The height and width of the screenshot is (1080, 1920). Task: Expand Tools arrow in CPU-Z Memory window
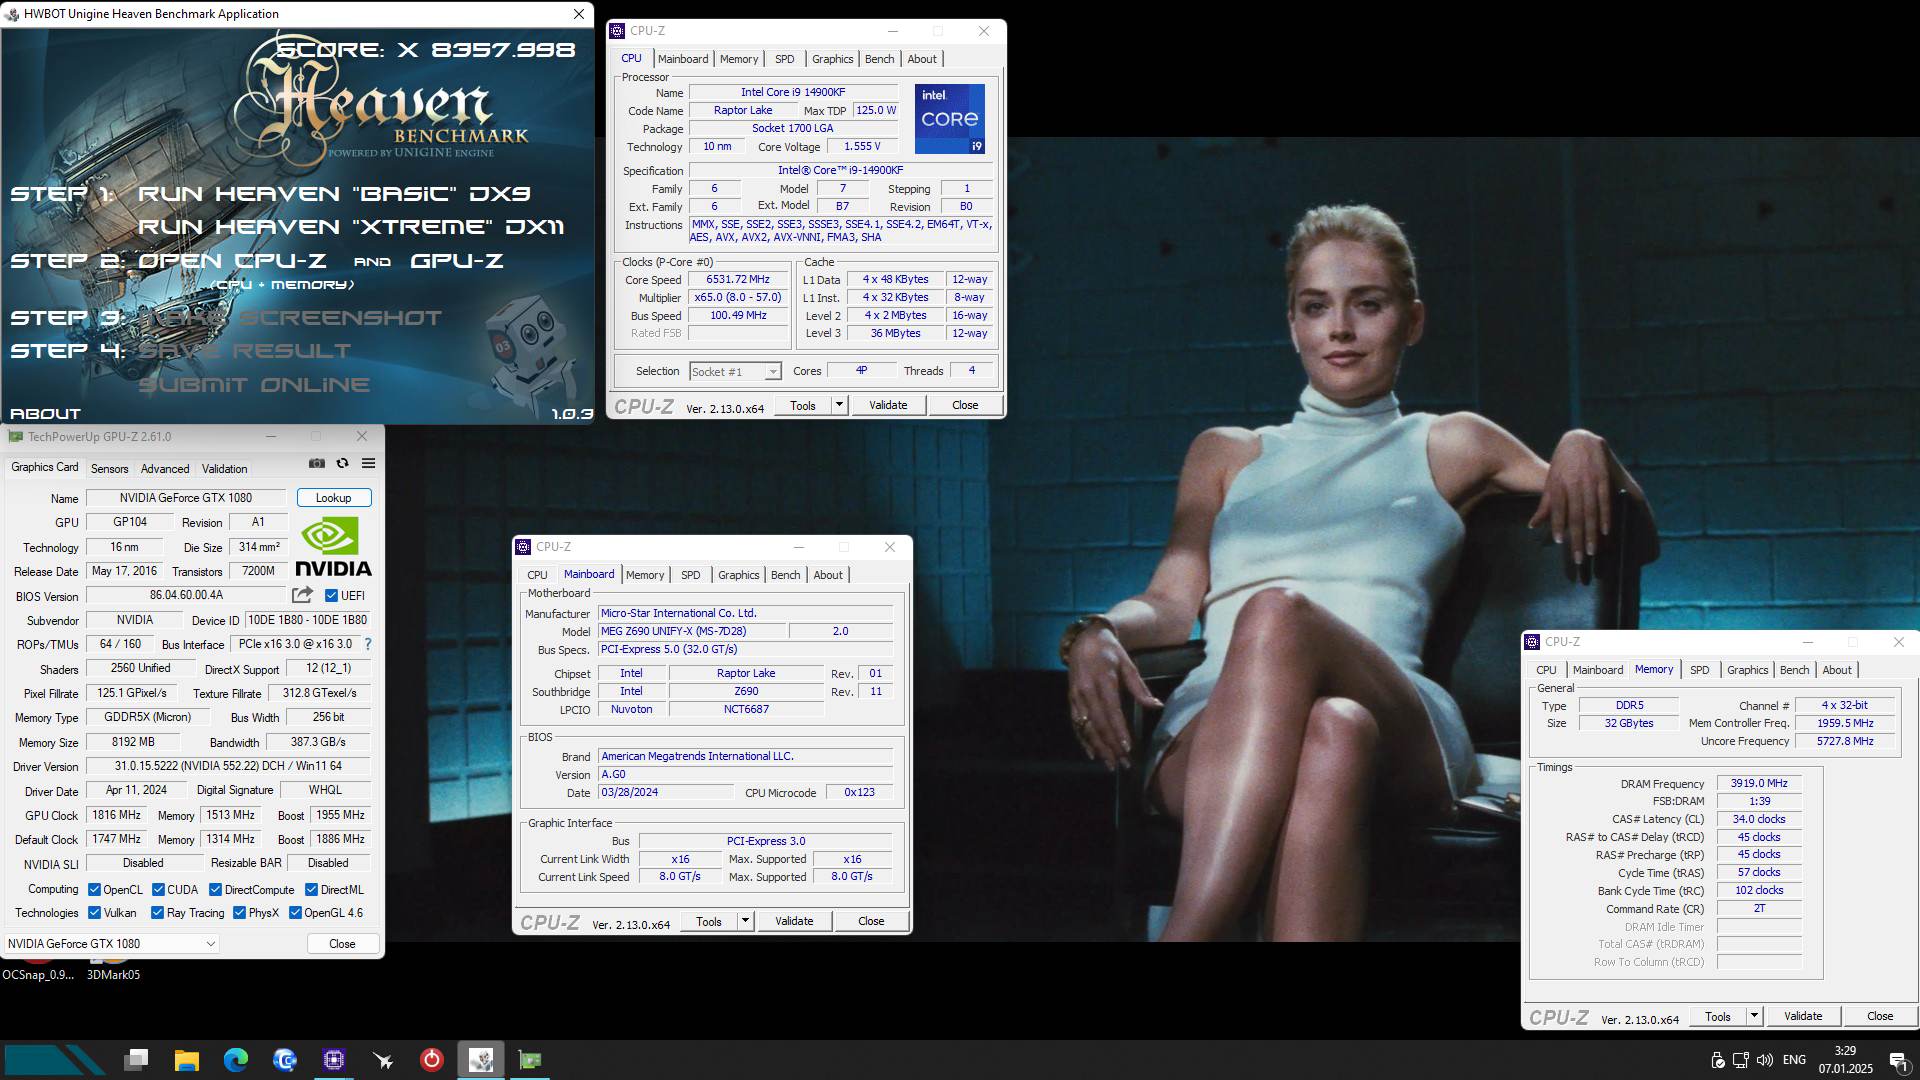[1754, 1016]
